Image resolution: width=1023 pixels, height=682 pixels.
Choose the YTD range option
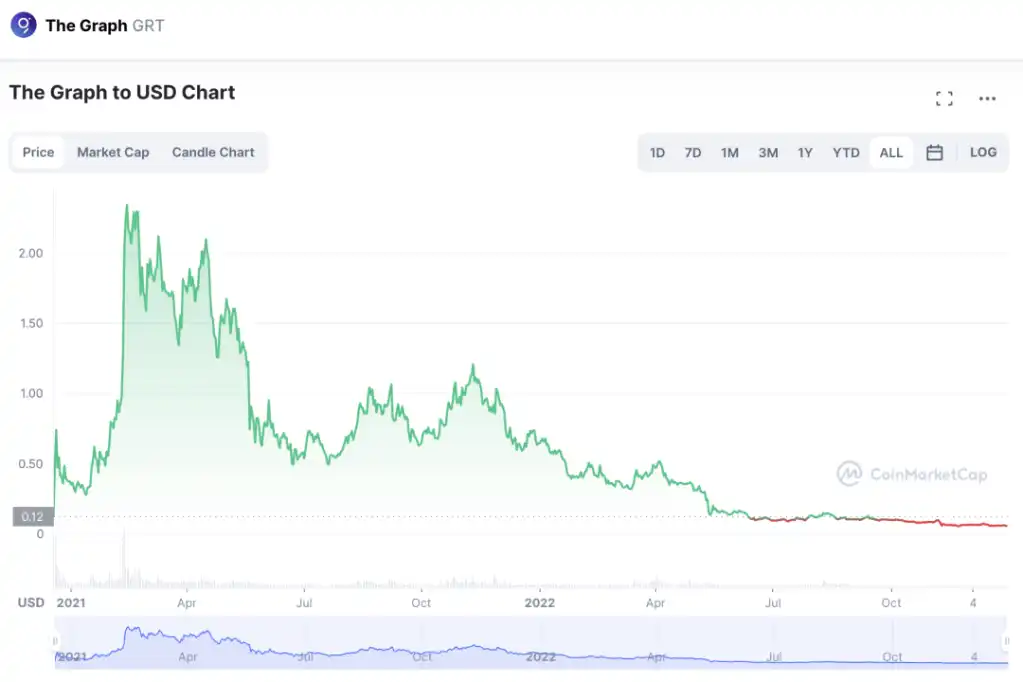click(x=846, y=153)
